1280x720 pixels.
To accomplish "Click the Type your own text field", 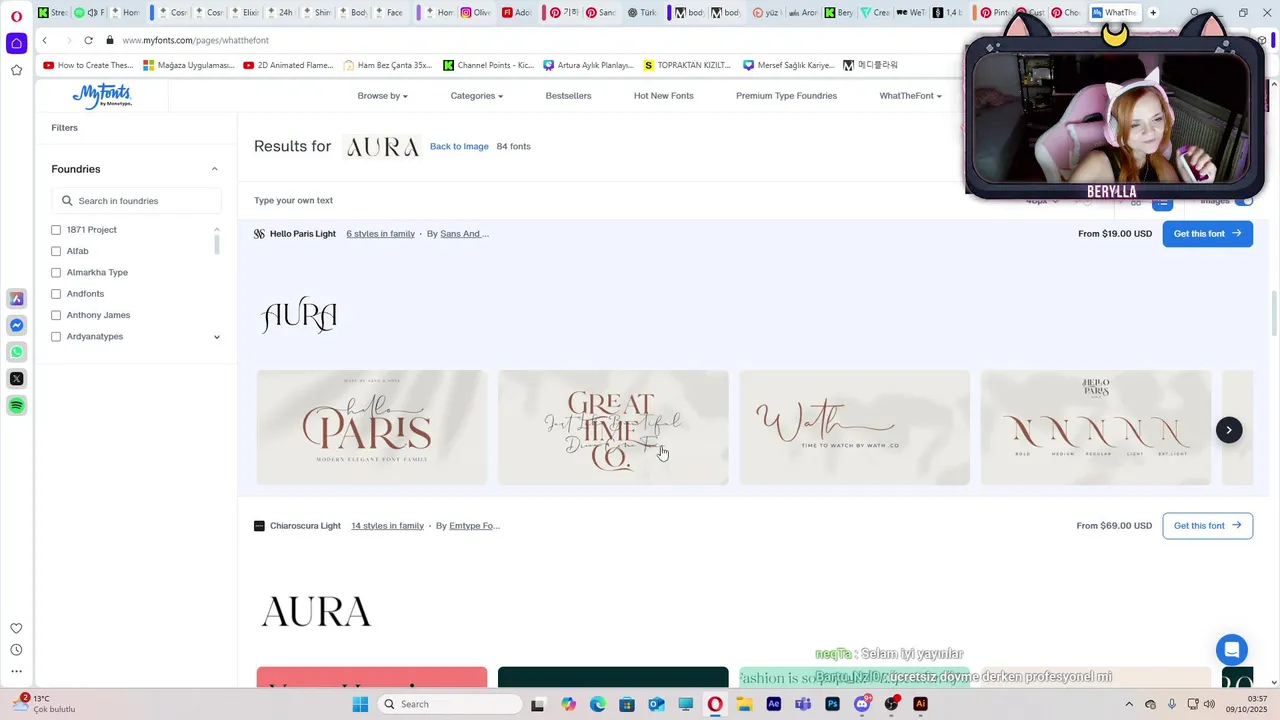I will coord(293,201).
